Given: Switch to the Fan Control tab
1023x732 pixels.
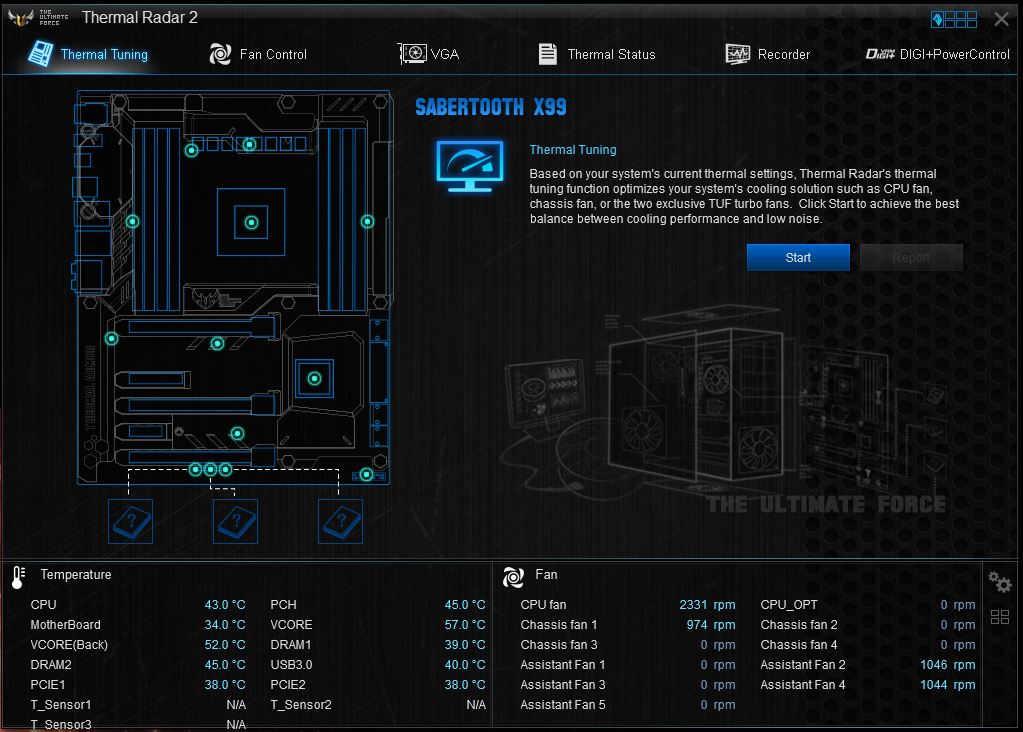Looking at the screenshot, I should coord(258,54).
